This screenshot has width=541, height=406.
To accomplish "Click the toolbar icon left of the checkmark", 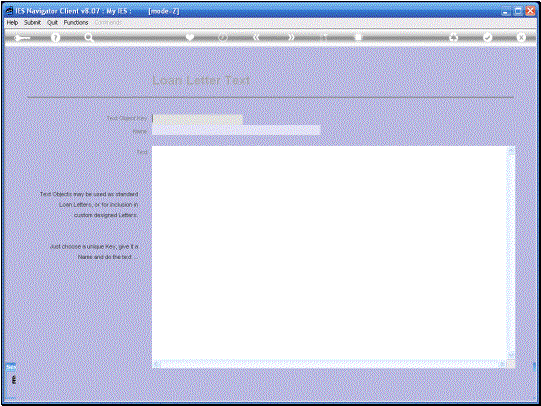I will click(453, 37).
